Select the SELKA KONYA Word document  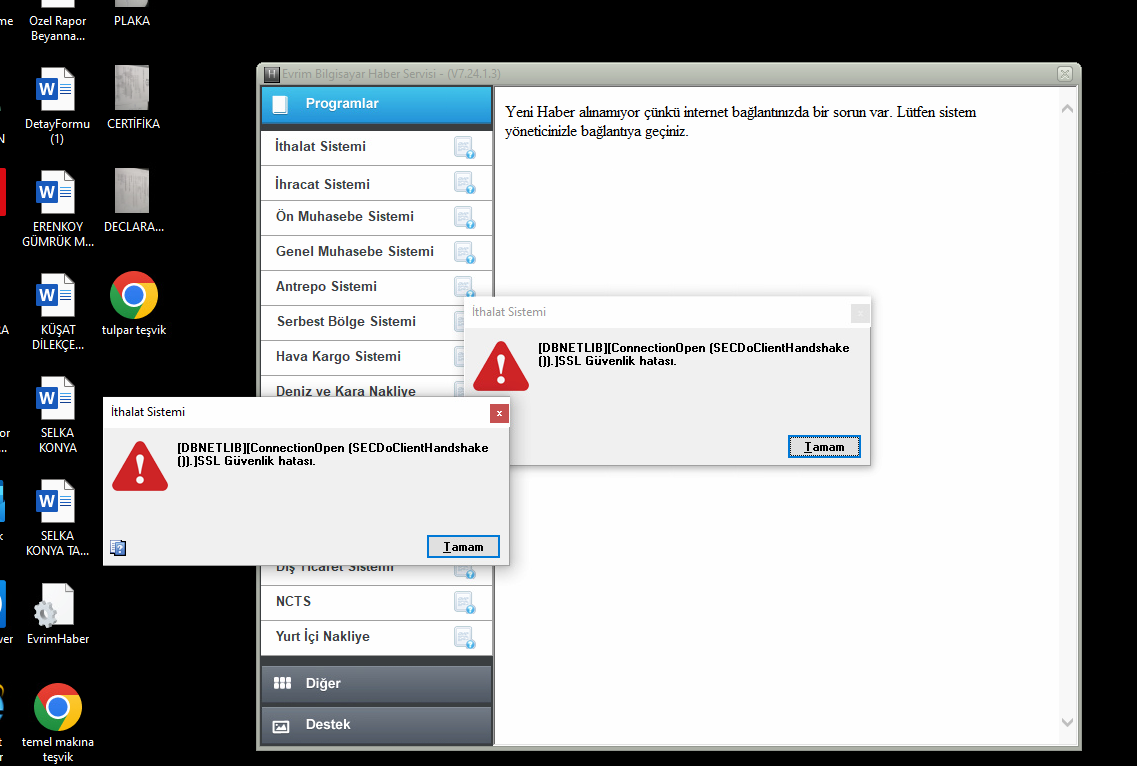(57, 415)
